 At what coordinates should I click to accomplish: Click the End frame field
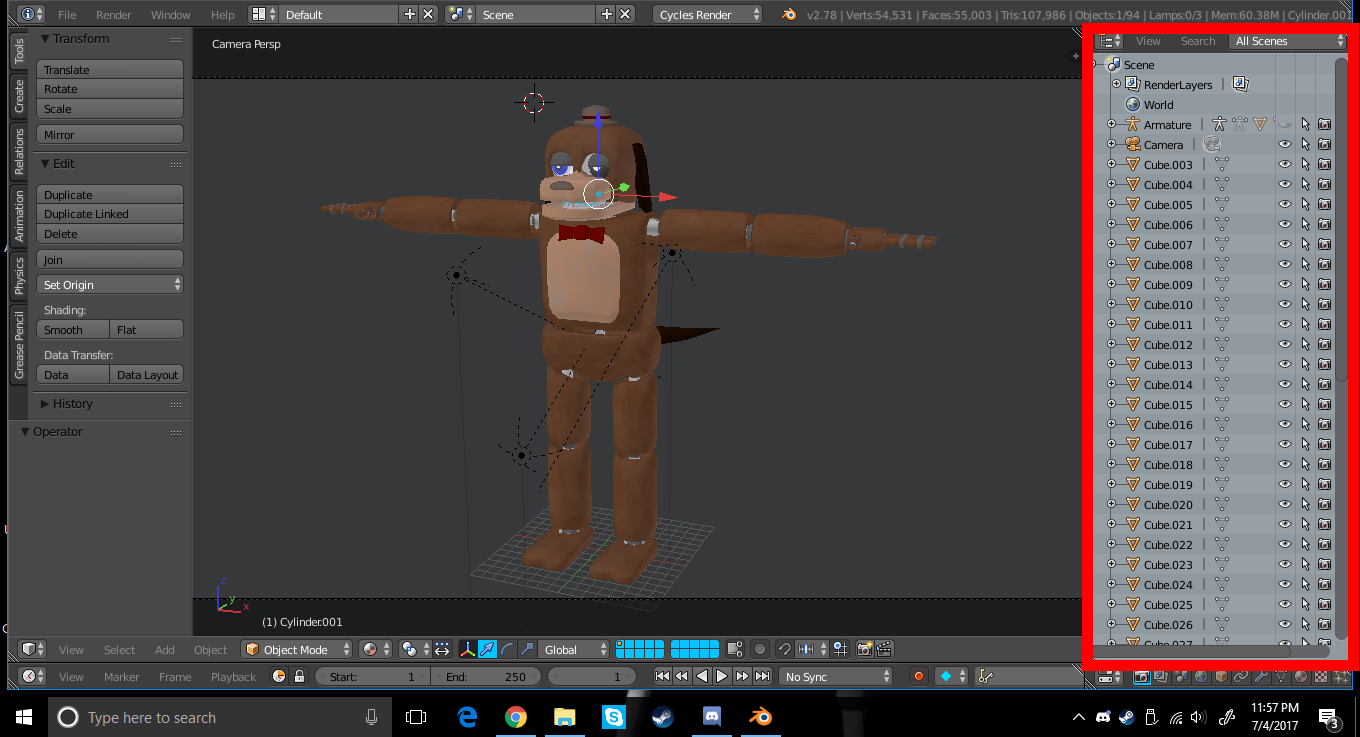[486, 676]
